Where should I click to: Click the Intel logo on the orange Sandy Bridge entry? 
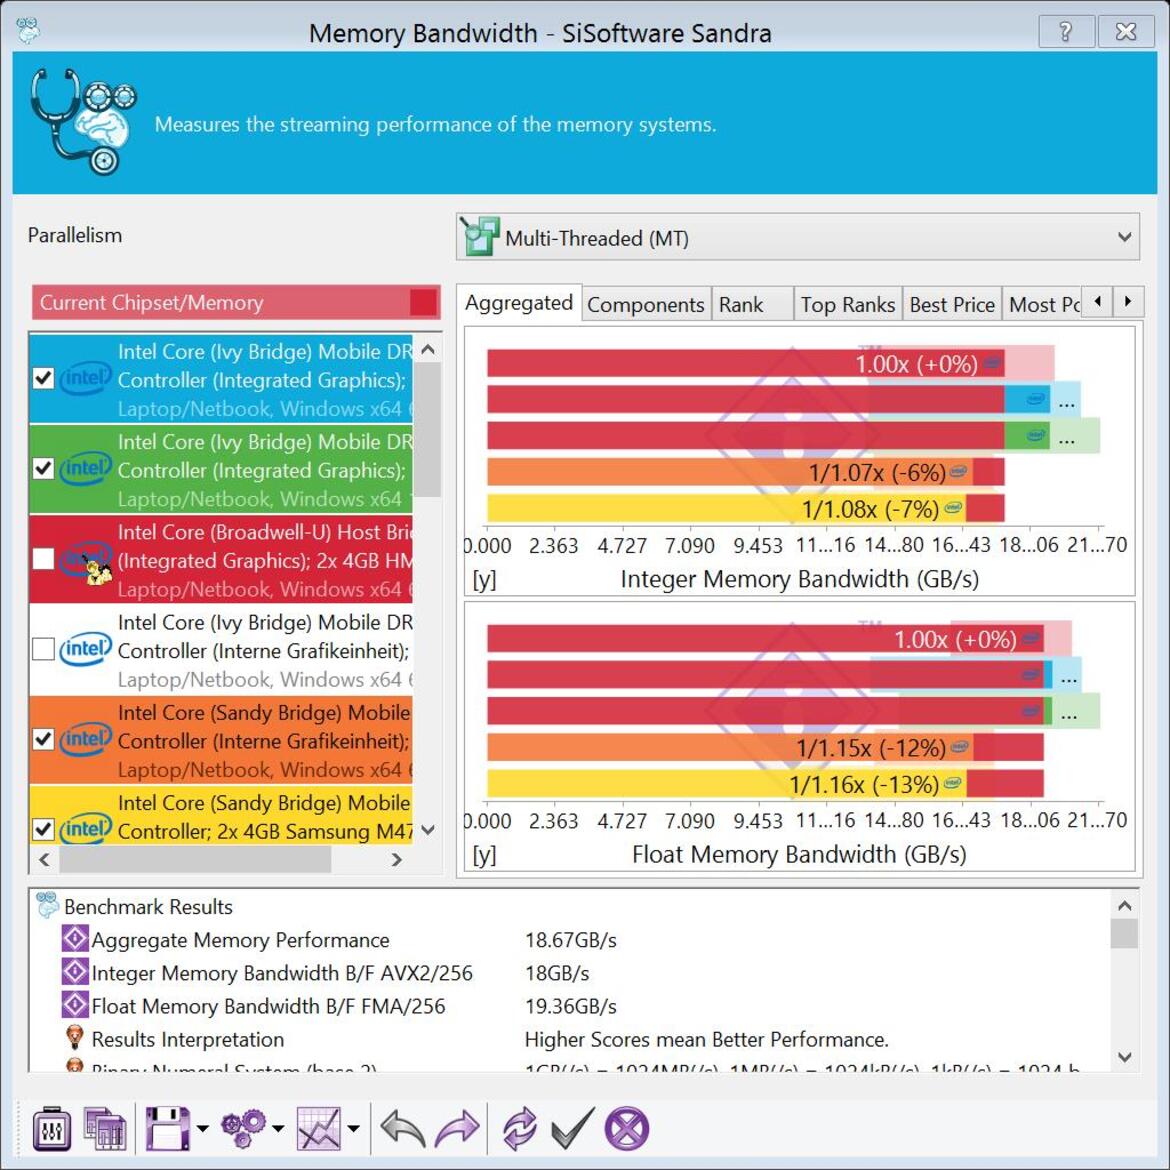click(85, 739)
